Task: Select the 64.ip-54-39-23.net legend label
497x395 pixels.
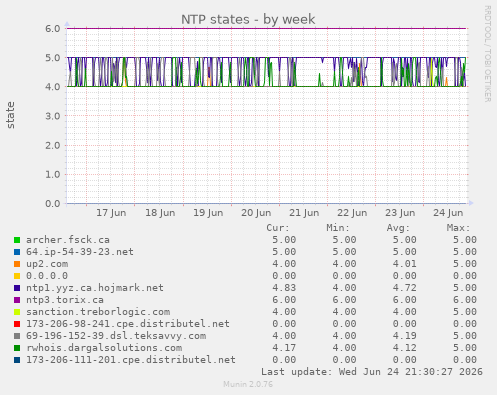Action: click(80, 252)
